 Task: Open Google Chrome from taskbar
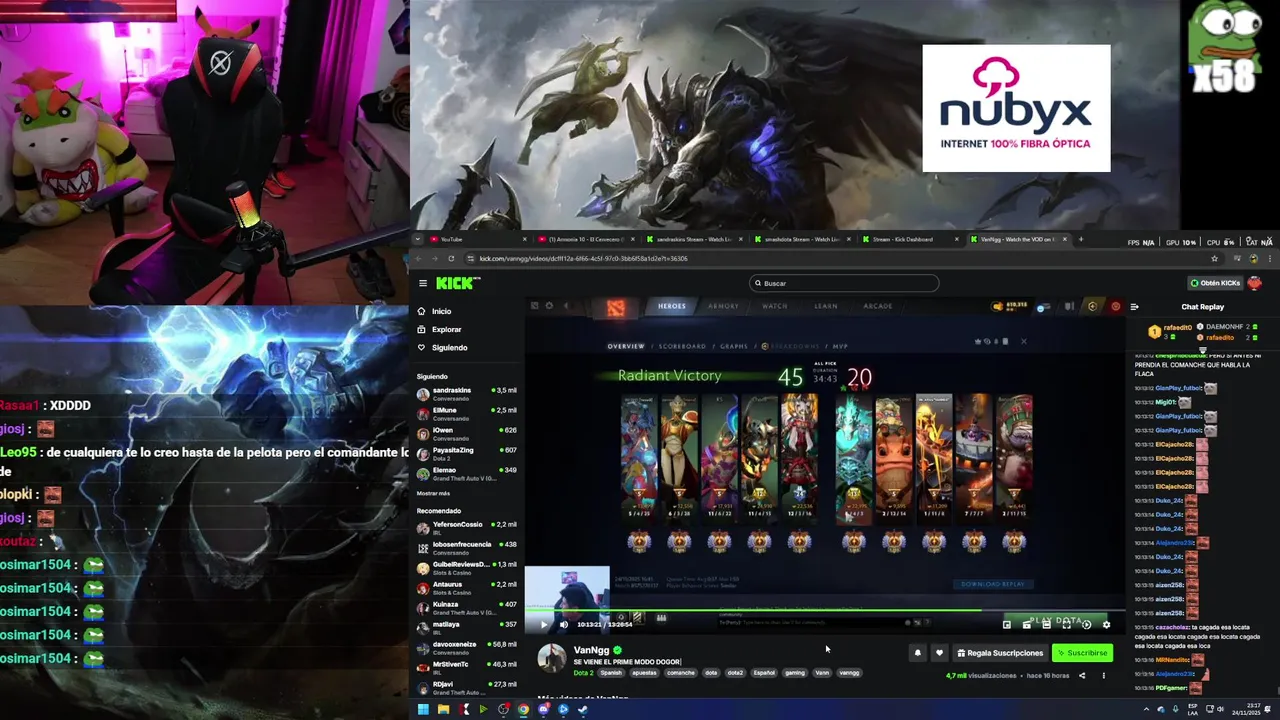coord(523,710)
